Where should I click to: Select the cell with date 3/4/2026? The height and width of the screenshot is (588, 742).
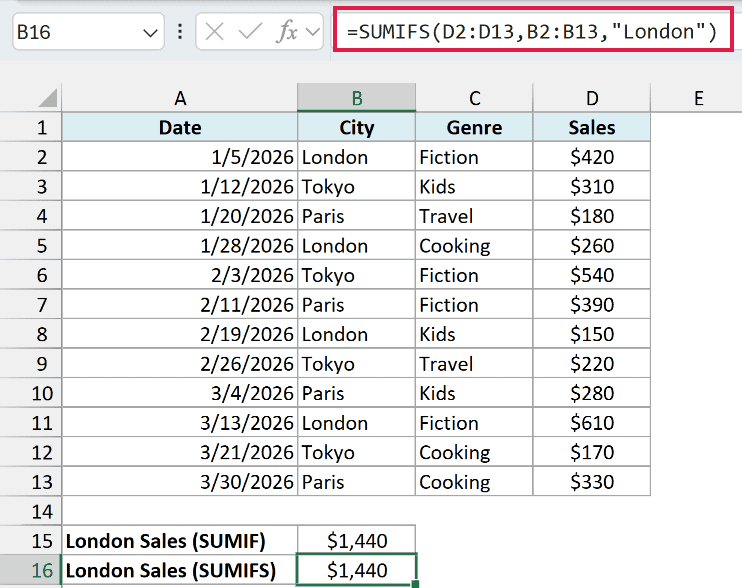pyautogui.click(x=180, y=393)
